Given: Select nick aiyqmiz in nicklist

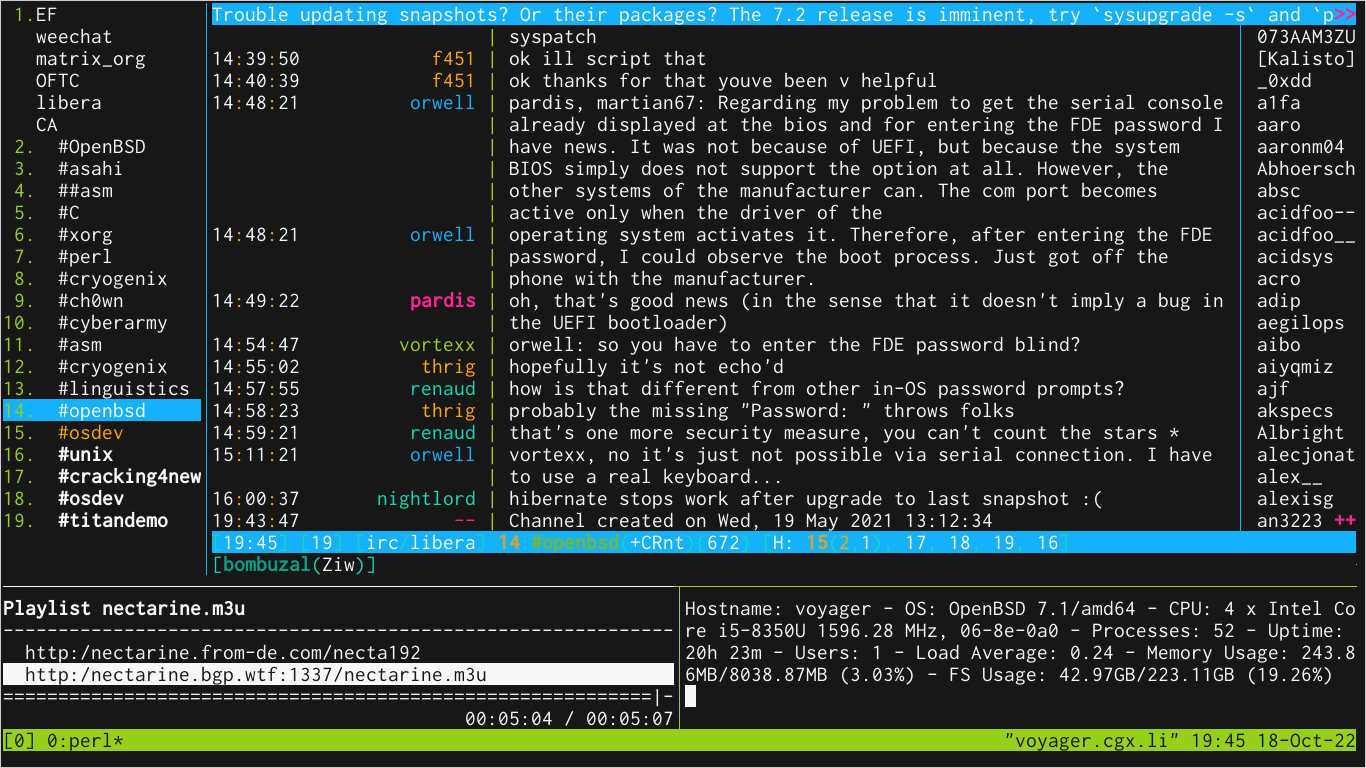Looking at the screenshot, I should 1295,367.
